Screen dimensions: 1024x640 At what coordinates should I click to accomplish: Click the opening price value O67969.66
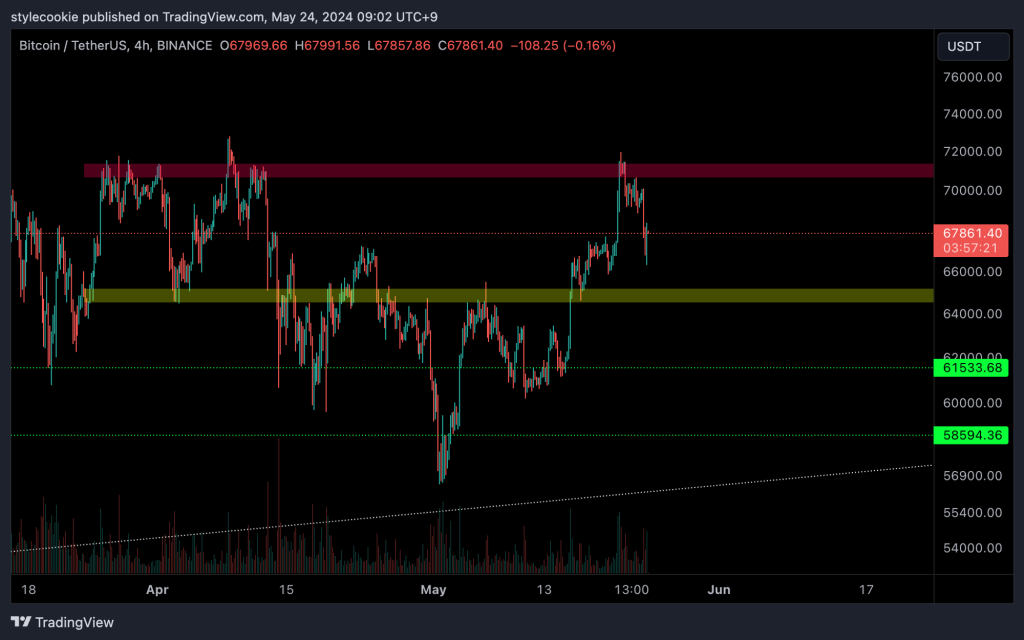(x=254, y=46)
